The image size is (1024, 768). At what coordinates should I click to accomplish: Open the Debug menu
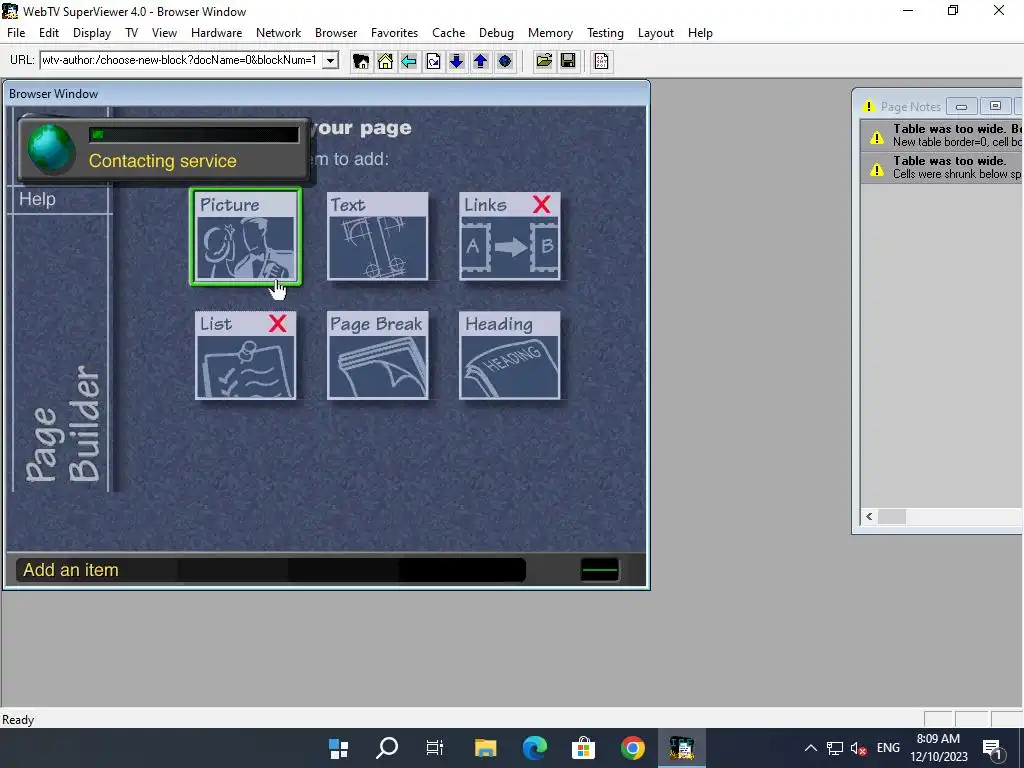496,33
